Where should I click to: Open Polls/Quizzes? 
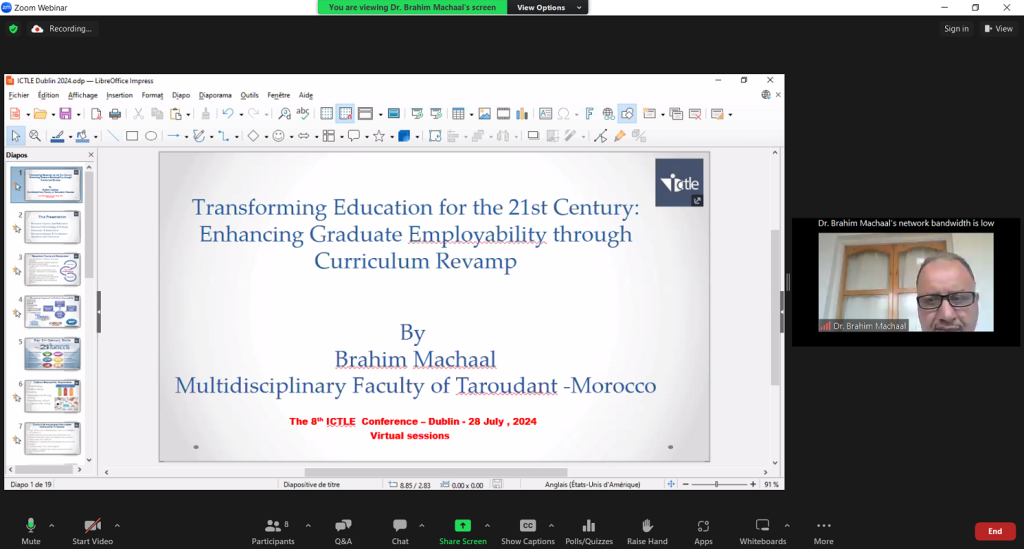pos(588,530)
